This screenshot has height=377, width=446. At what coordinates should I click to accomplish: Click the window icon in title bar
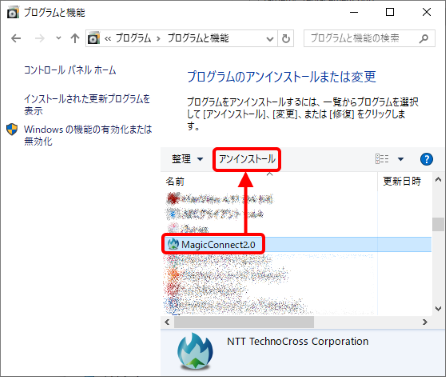pos(13,13)
